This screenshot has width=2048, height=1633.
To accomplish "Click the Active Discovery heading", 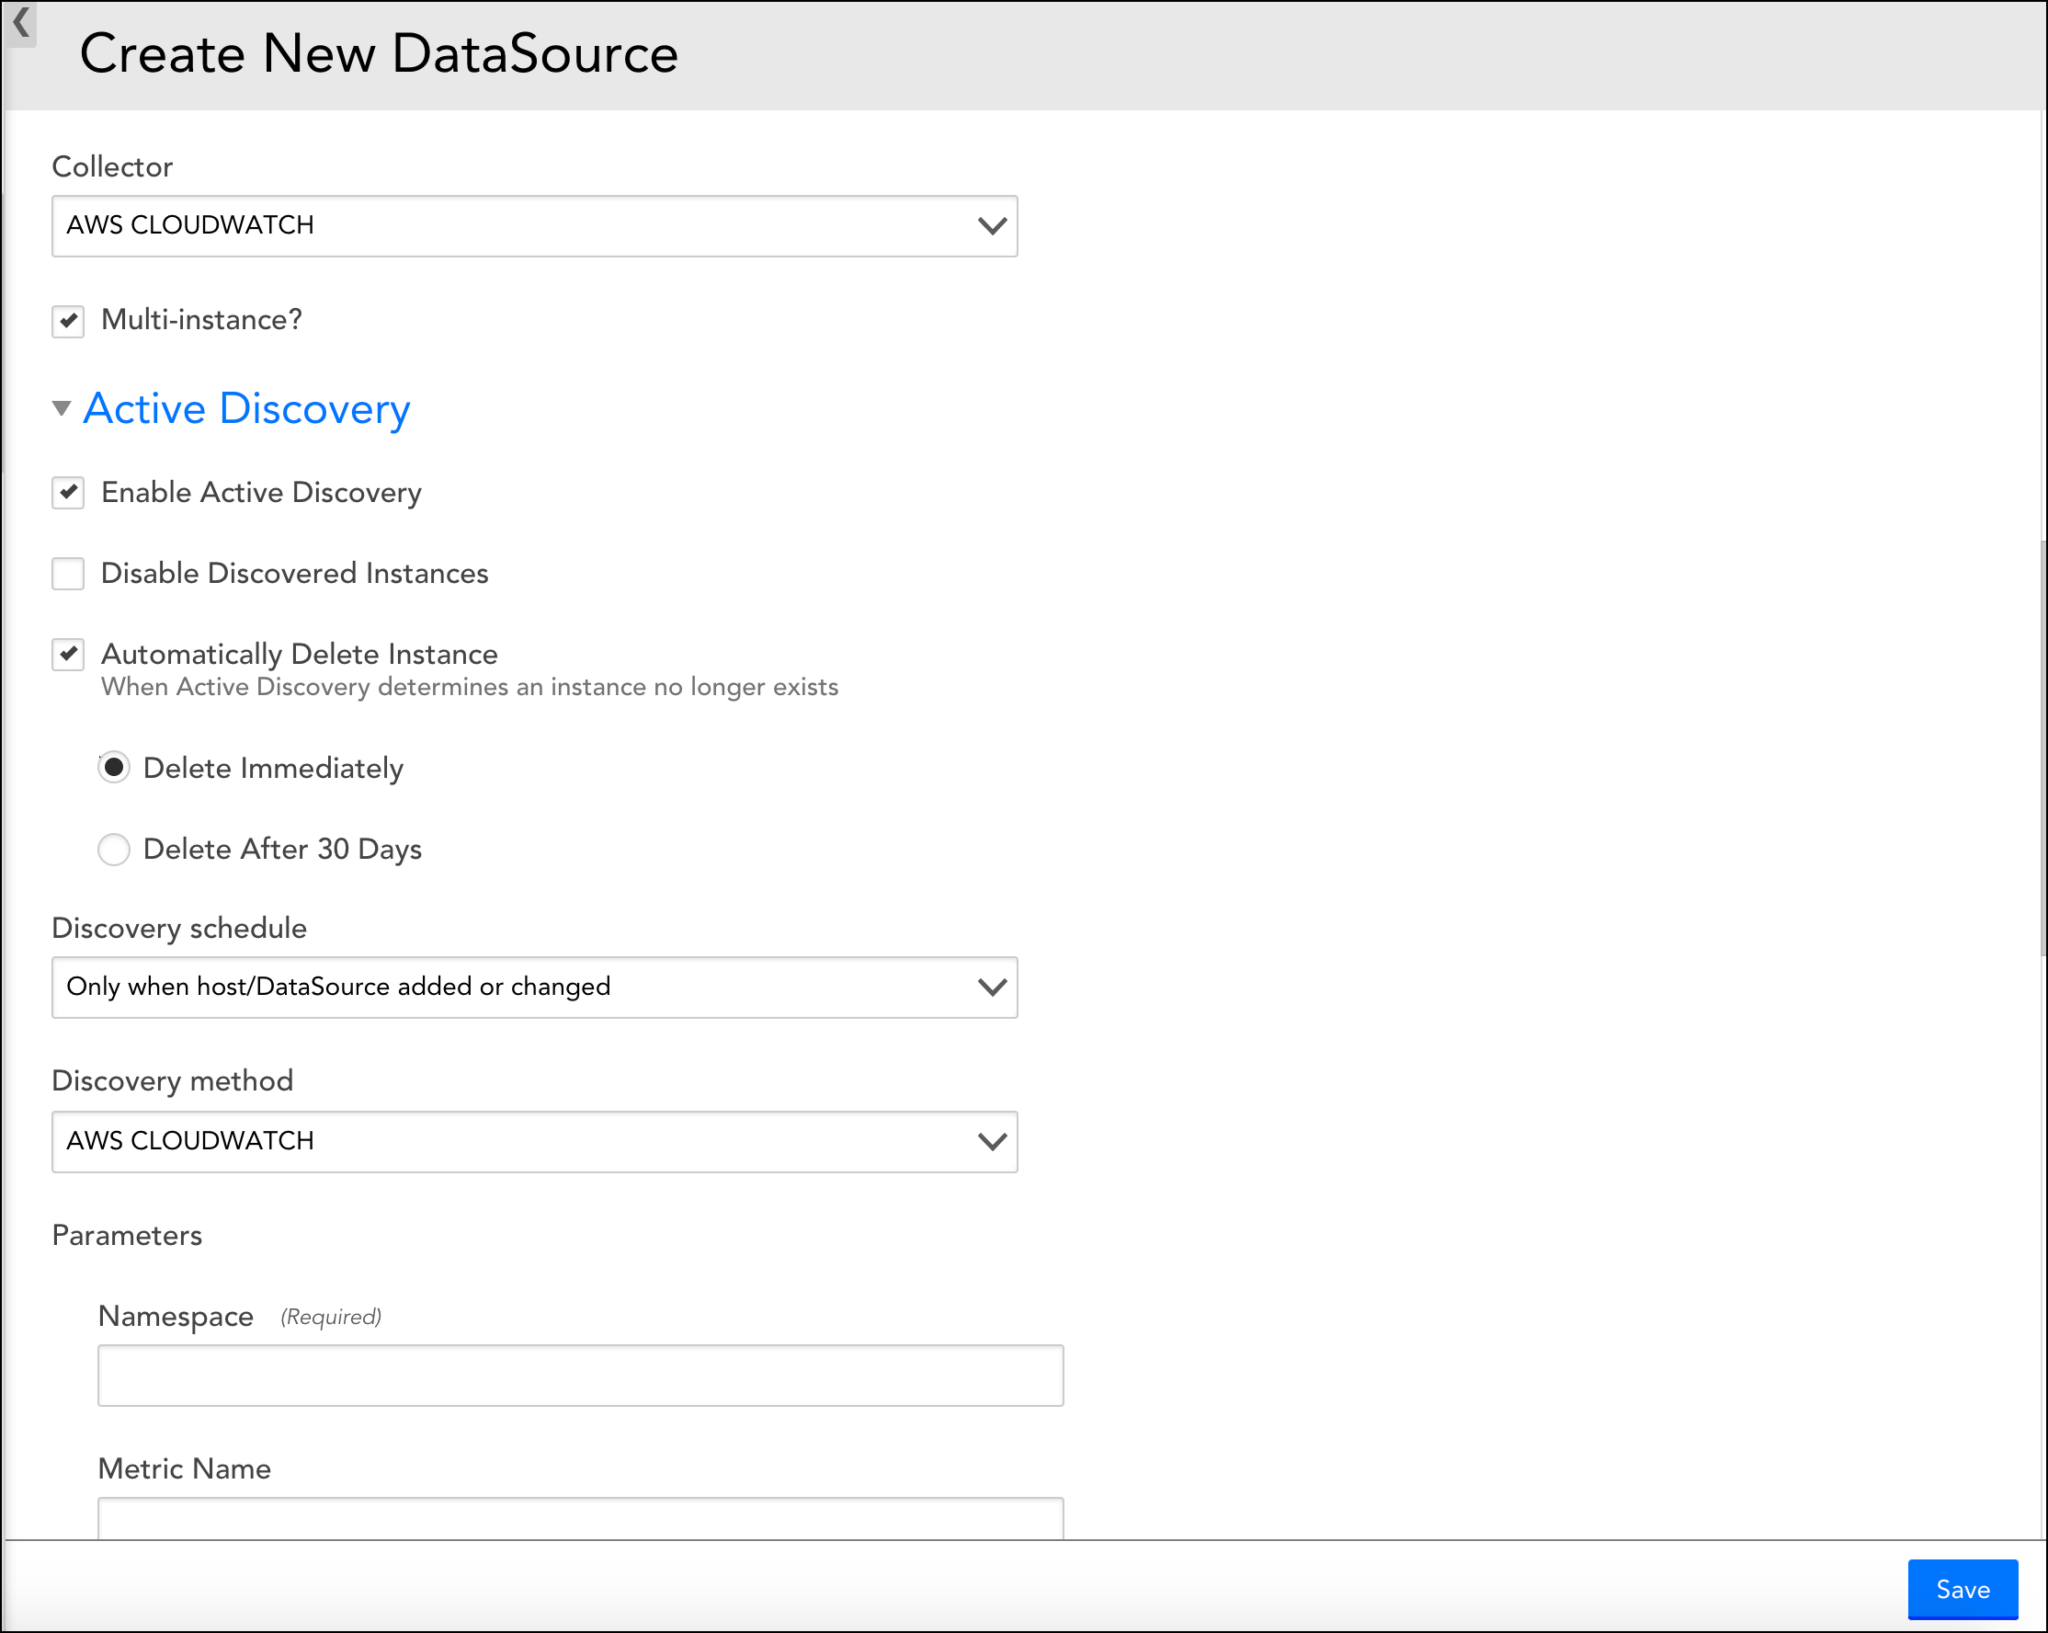I will point(246,408).
